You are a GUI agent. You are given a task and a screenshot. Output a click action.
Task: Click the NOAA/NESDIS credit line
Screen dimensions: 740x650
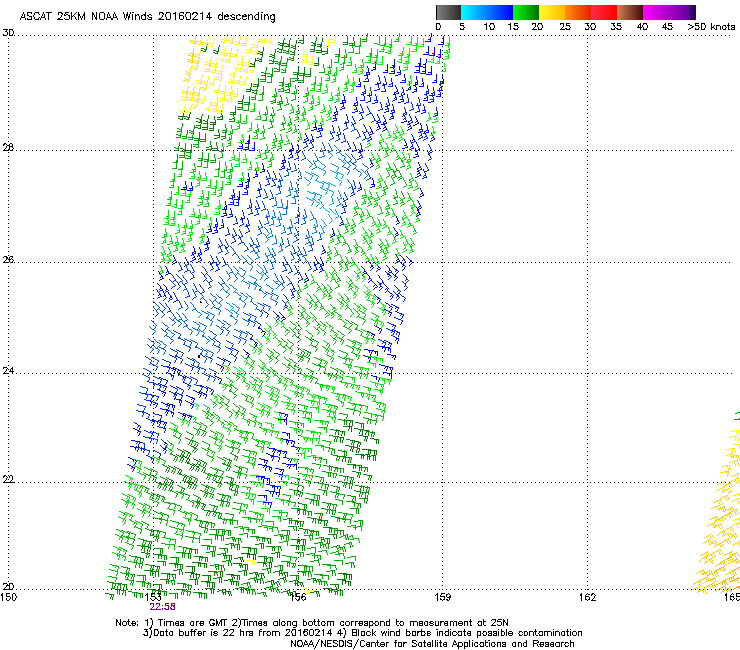[x=432, y=644]
